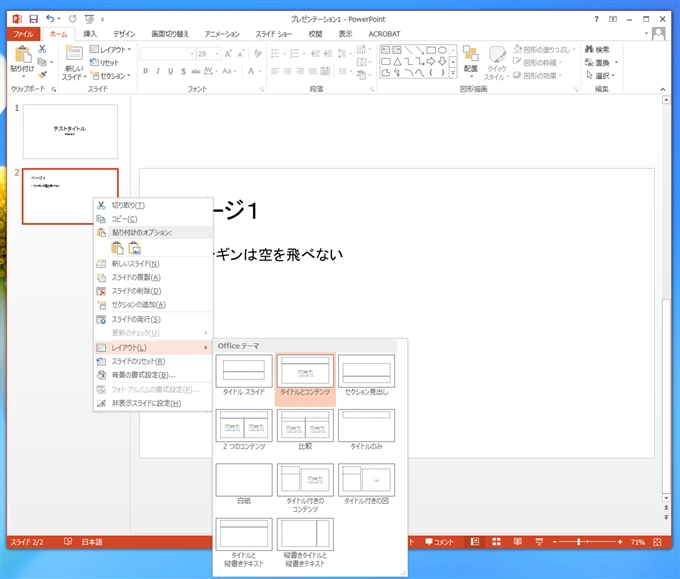Viewport: 680px width, 579px height.
Task: Click the Arrange (配置) icon
Action: coord(471,53)
